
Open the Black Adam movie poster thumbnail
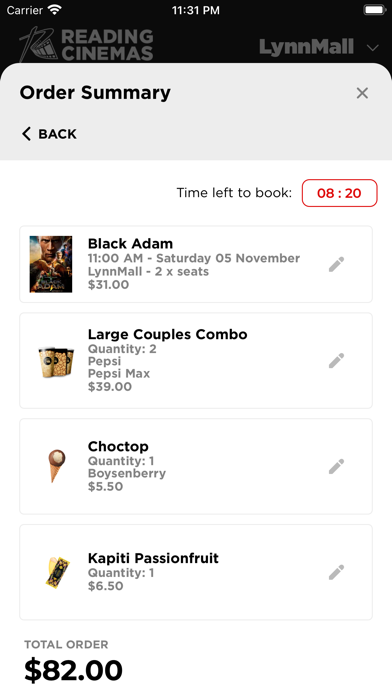pyautogui.click(x=51, y=264)
